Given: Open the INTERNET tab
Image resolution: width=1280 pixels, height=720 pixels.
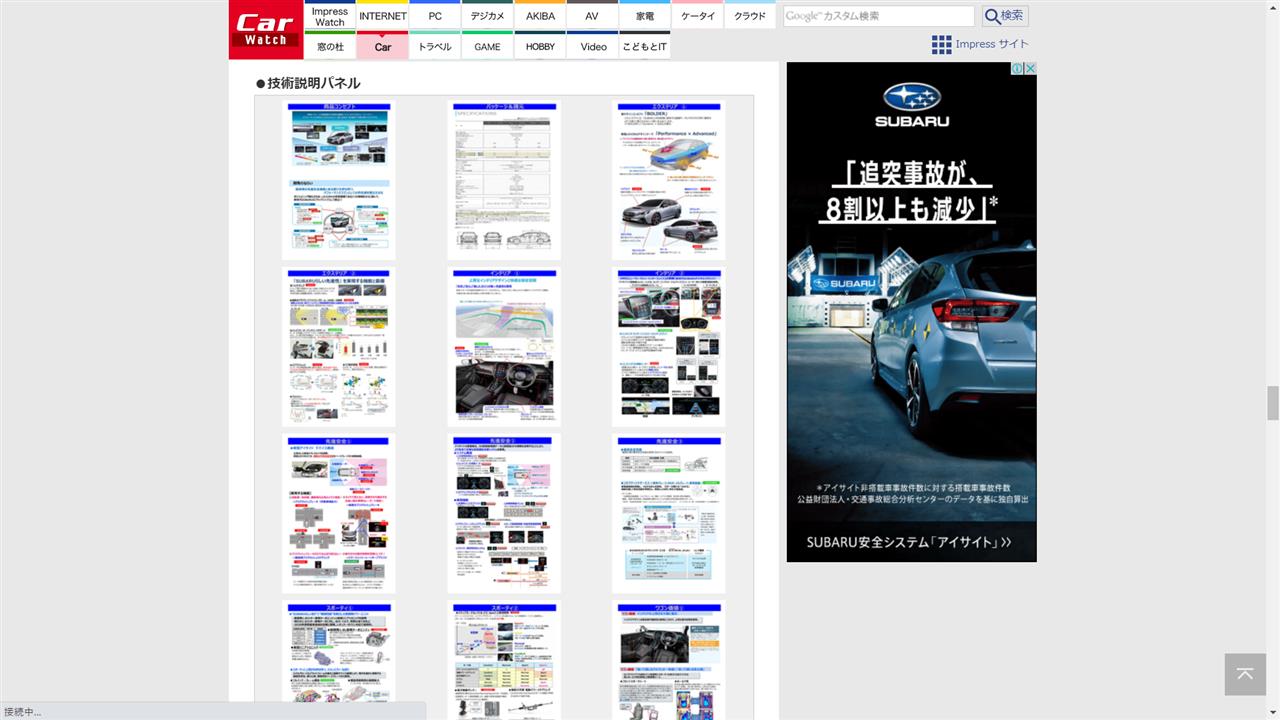Looking at the screenshot, I should click(383, 16).
